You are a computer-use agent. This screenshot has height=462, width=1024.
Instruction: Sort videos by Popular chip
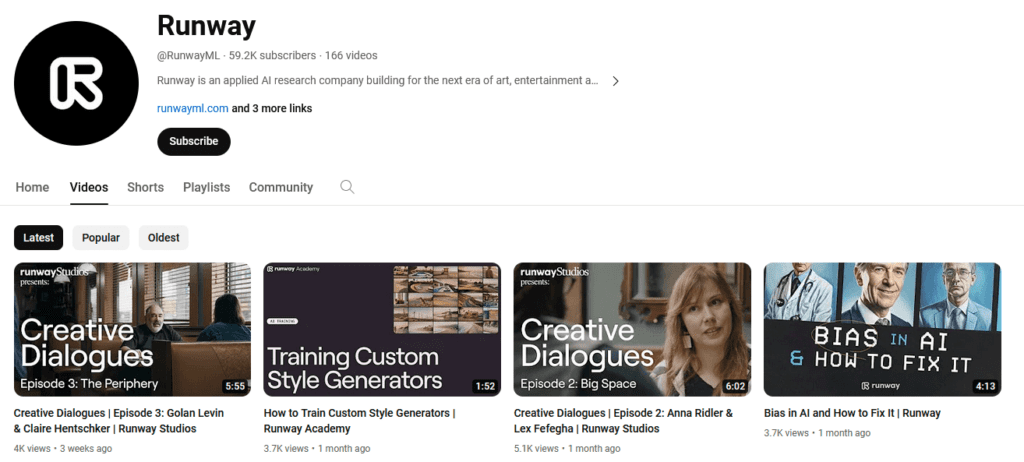pos(101,238)
